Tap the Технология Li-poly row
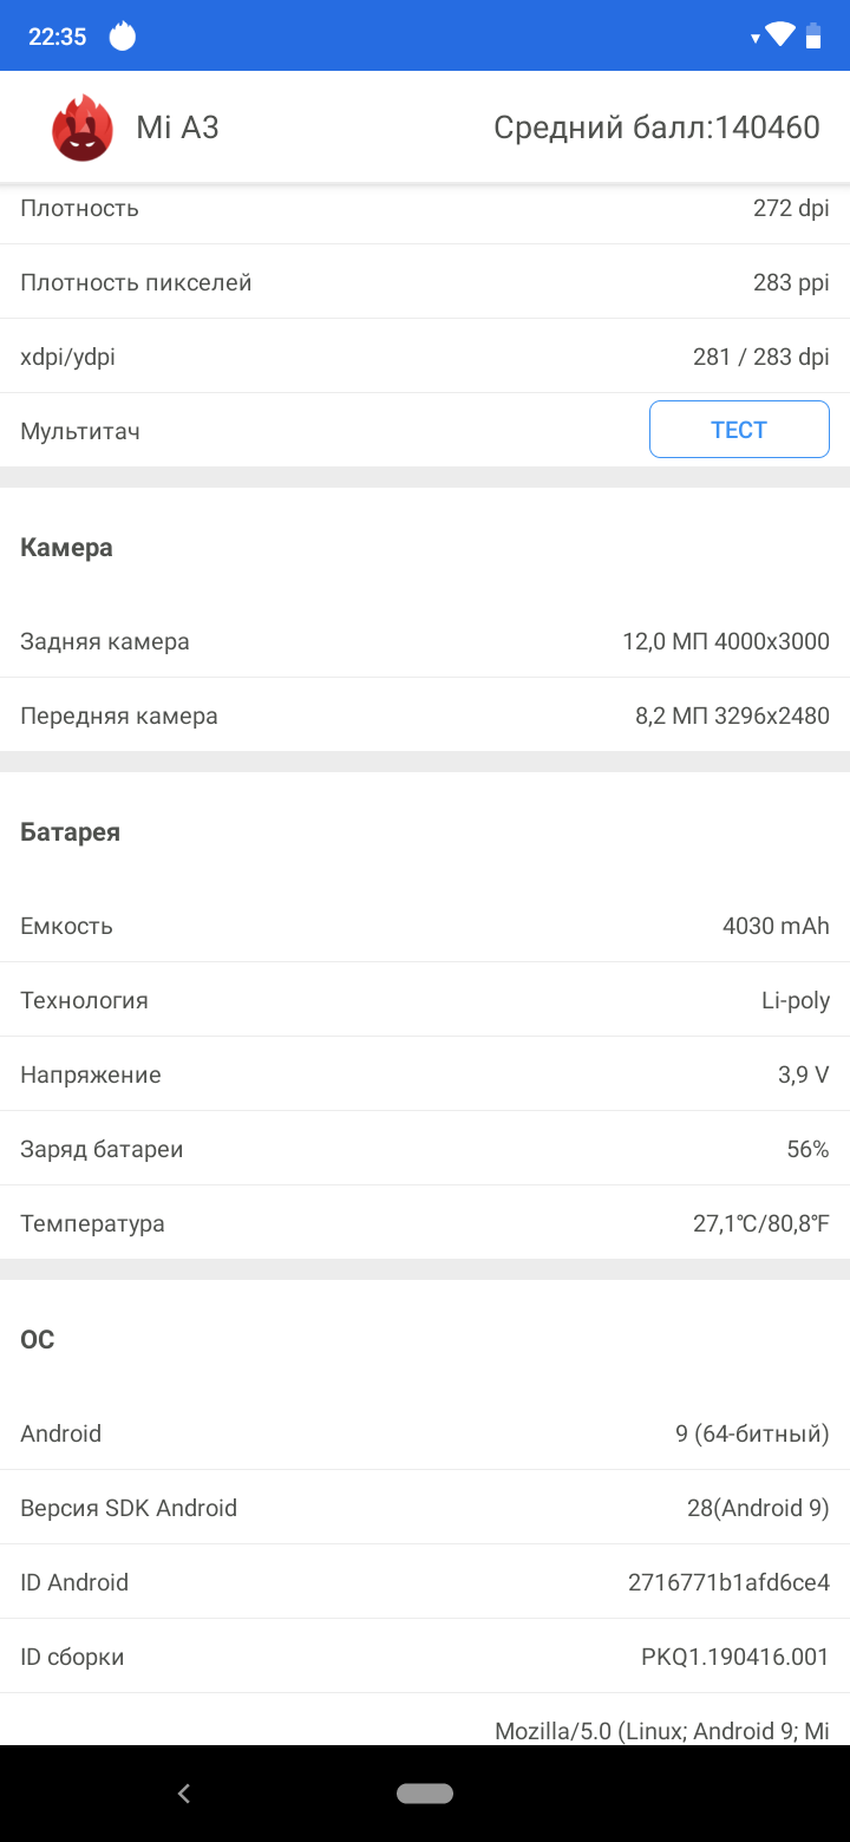Image resolution: width=850 pixels, height=1842 pixels. click(x=425, y=1000)
